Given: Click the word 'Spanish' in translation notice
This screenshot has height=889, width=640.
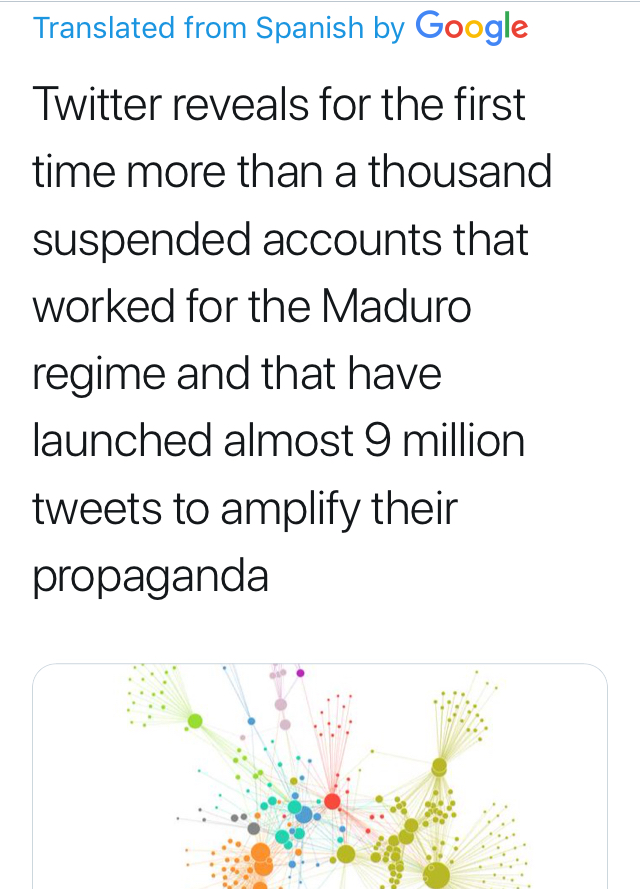Looking at the screenshot, I should tap(310, 28).
